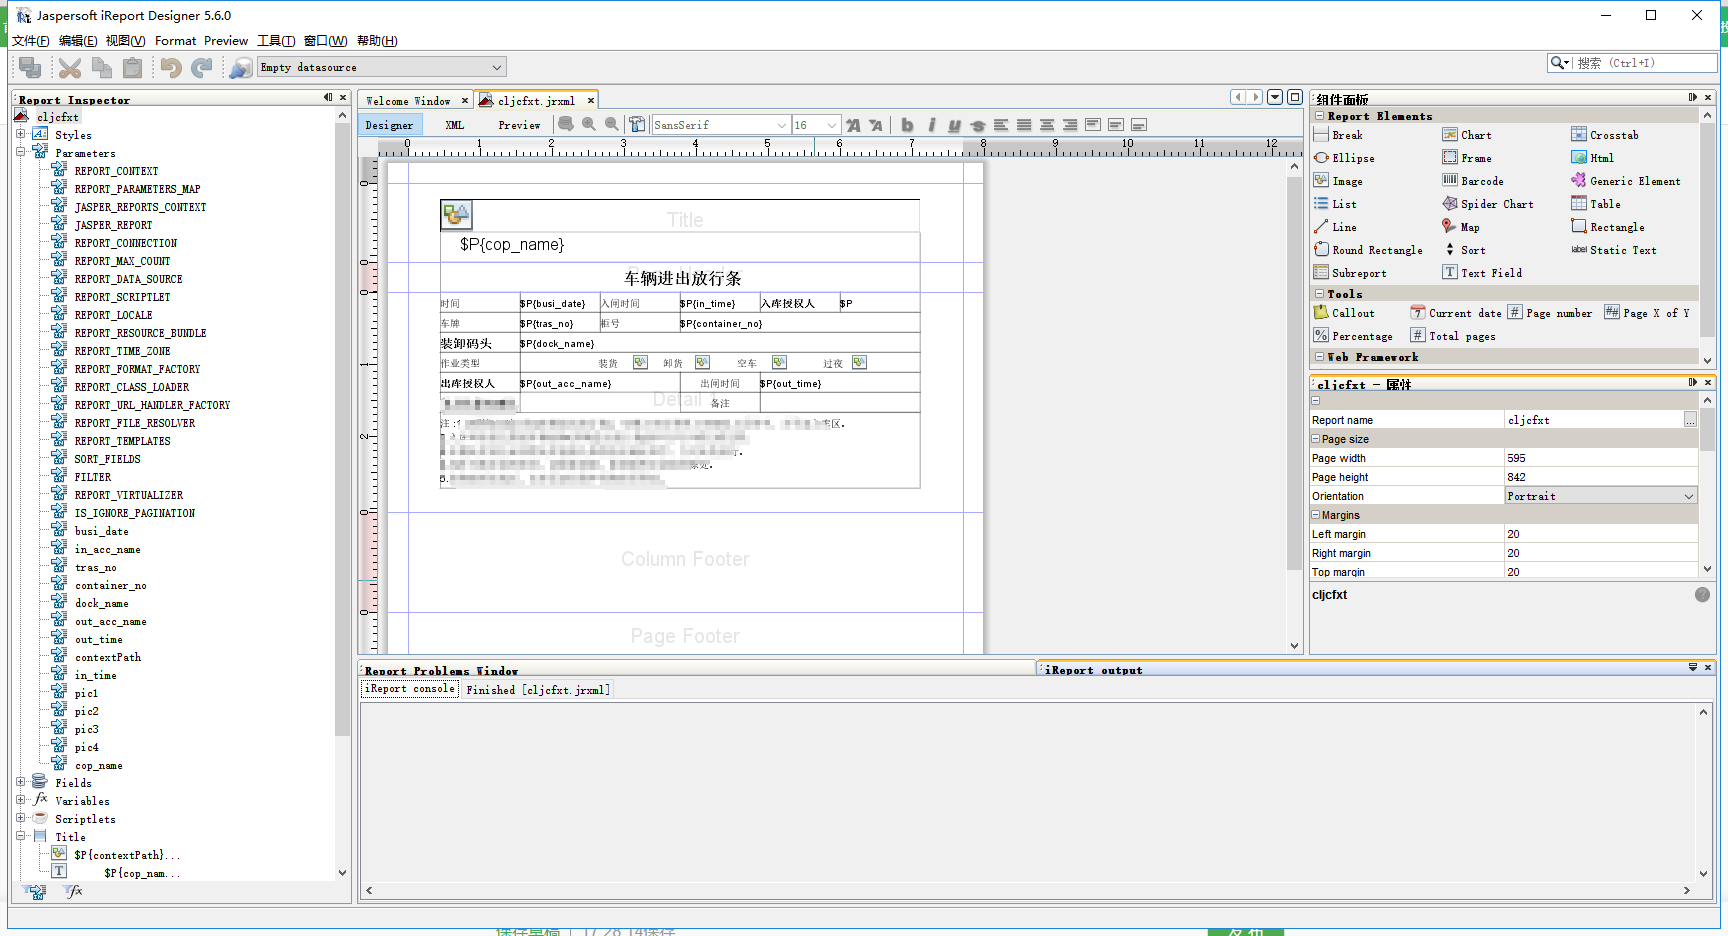
Task: Click the Report name ellipsis button
Action: pos(1690,420)
